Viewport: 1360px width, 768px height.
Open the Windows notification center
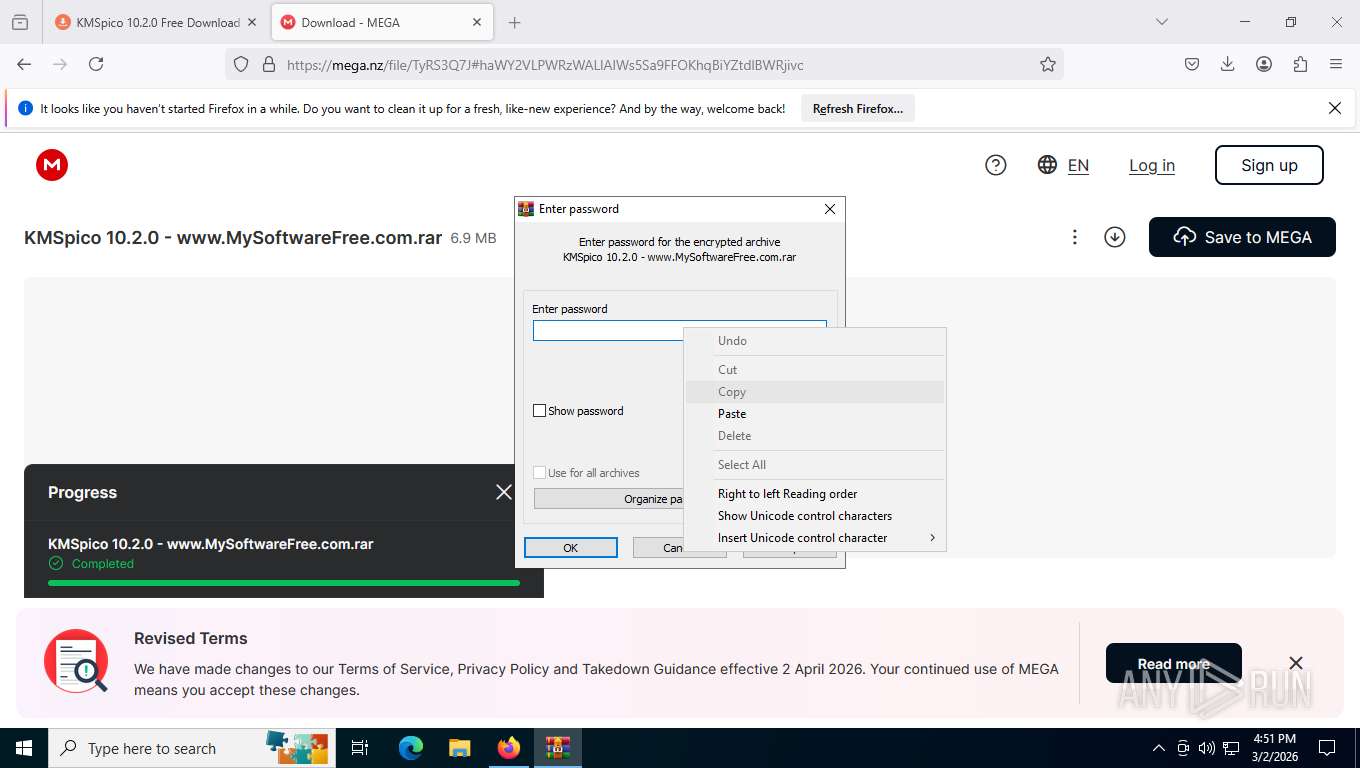tap(1327, 748)
